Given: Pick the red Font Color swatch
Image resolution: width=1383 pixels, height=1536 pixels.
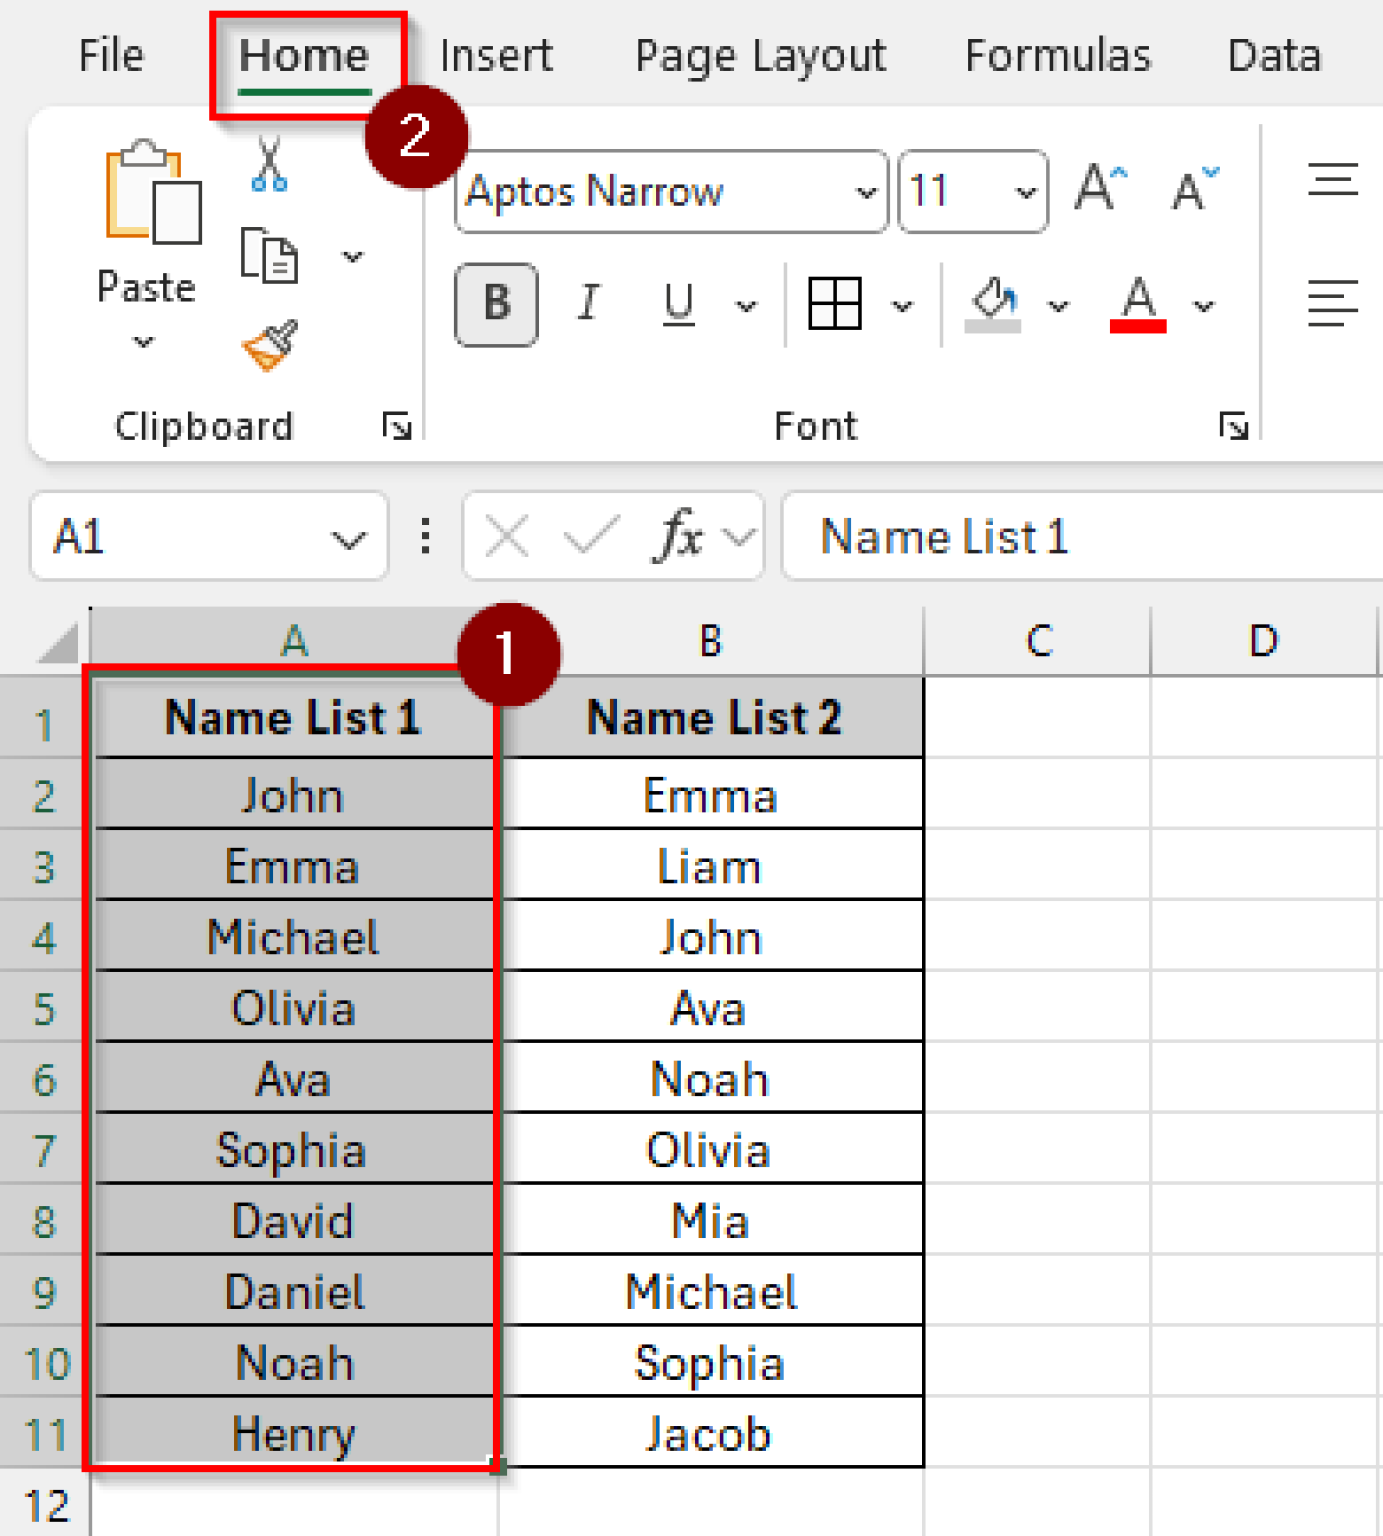Looking at the screenshot, I should tap(1139, 322).
